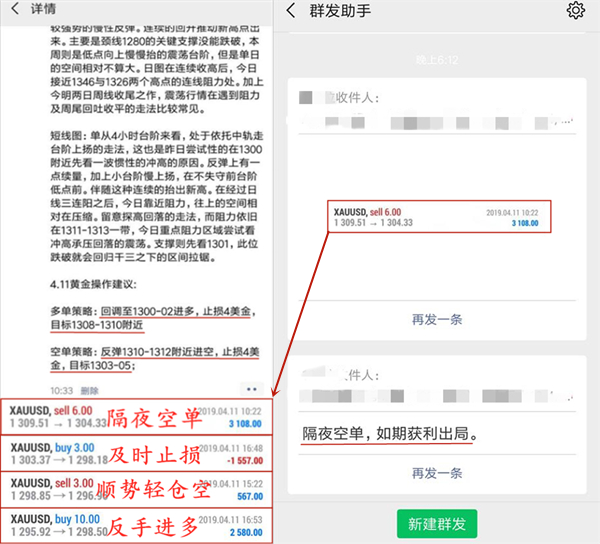Tap 再发一条 below the XAUUSD image message
The height and width of the screenshot is (544, 600).
point(437,319)
